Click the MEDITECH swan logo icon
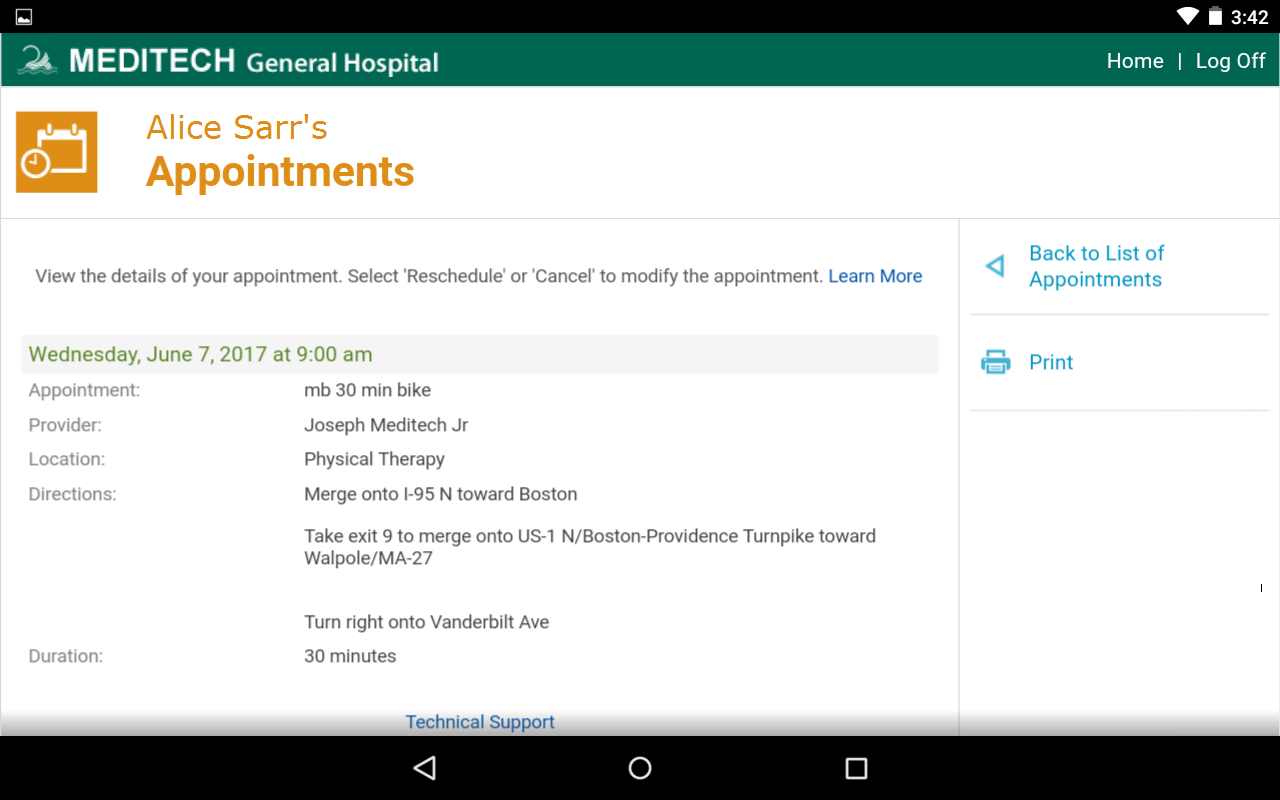 [38, 60]
